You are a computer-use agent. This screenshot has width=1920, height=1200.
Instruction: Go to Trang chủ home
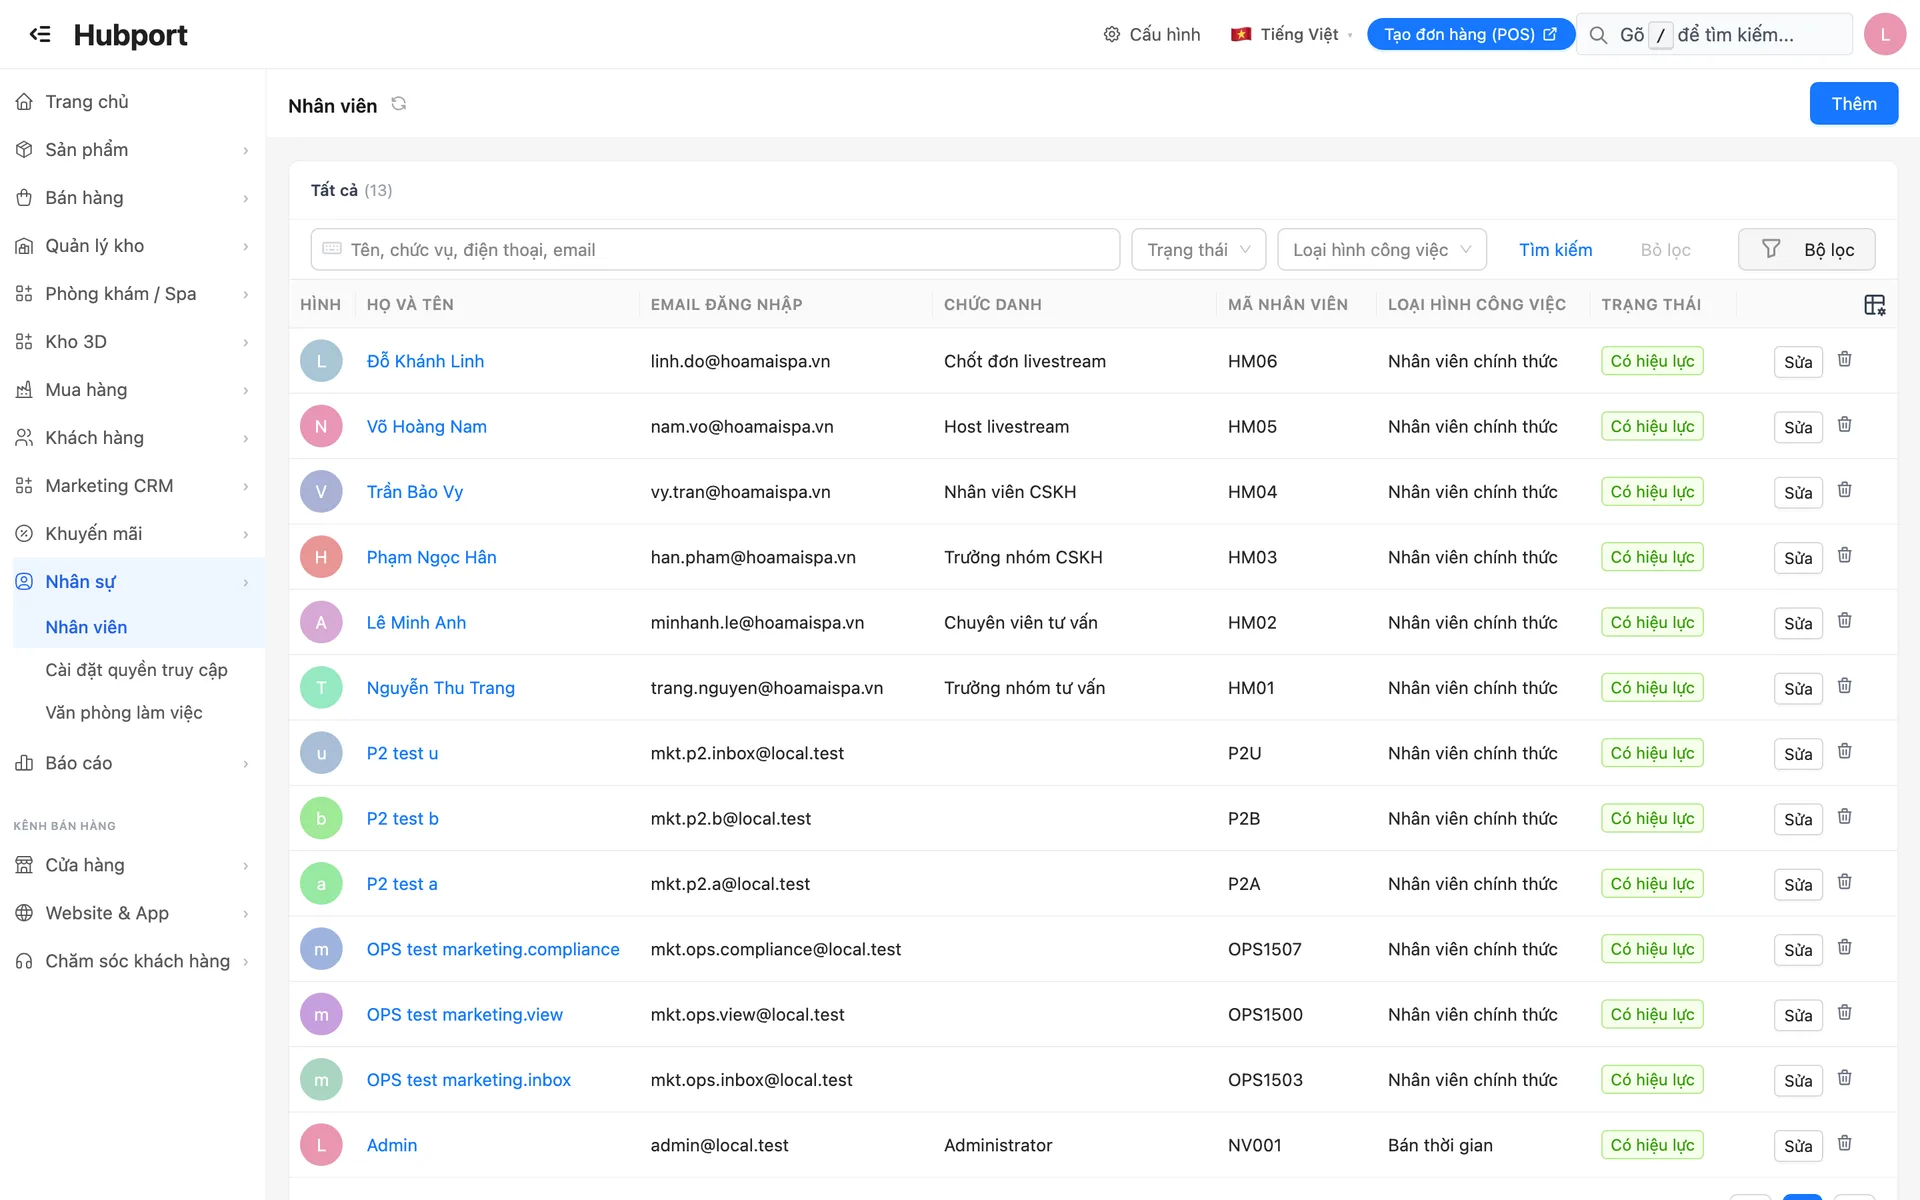(87, 102)
